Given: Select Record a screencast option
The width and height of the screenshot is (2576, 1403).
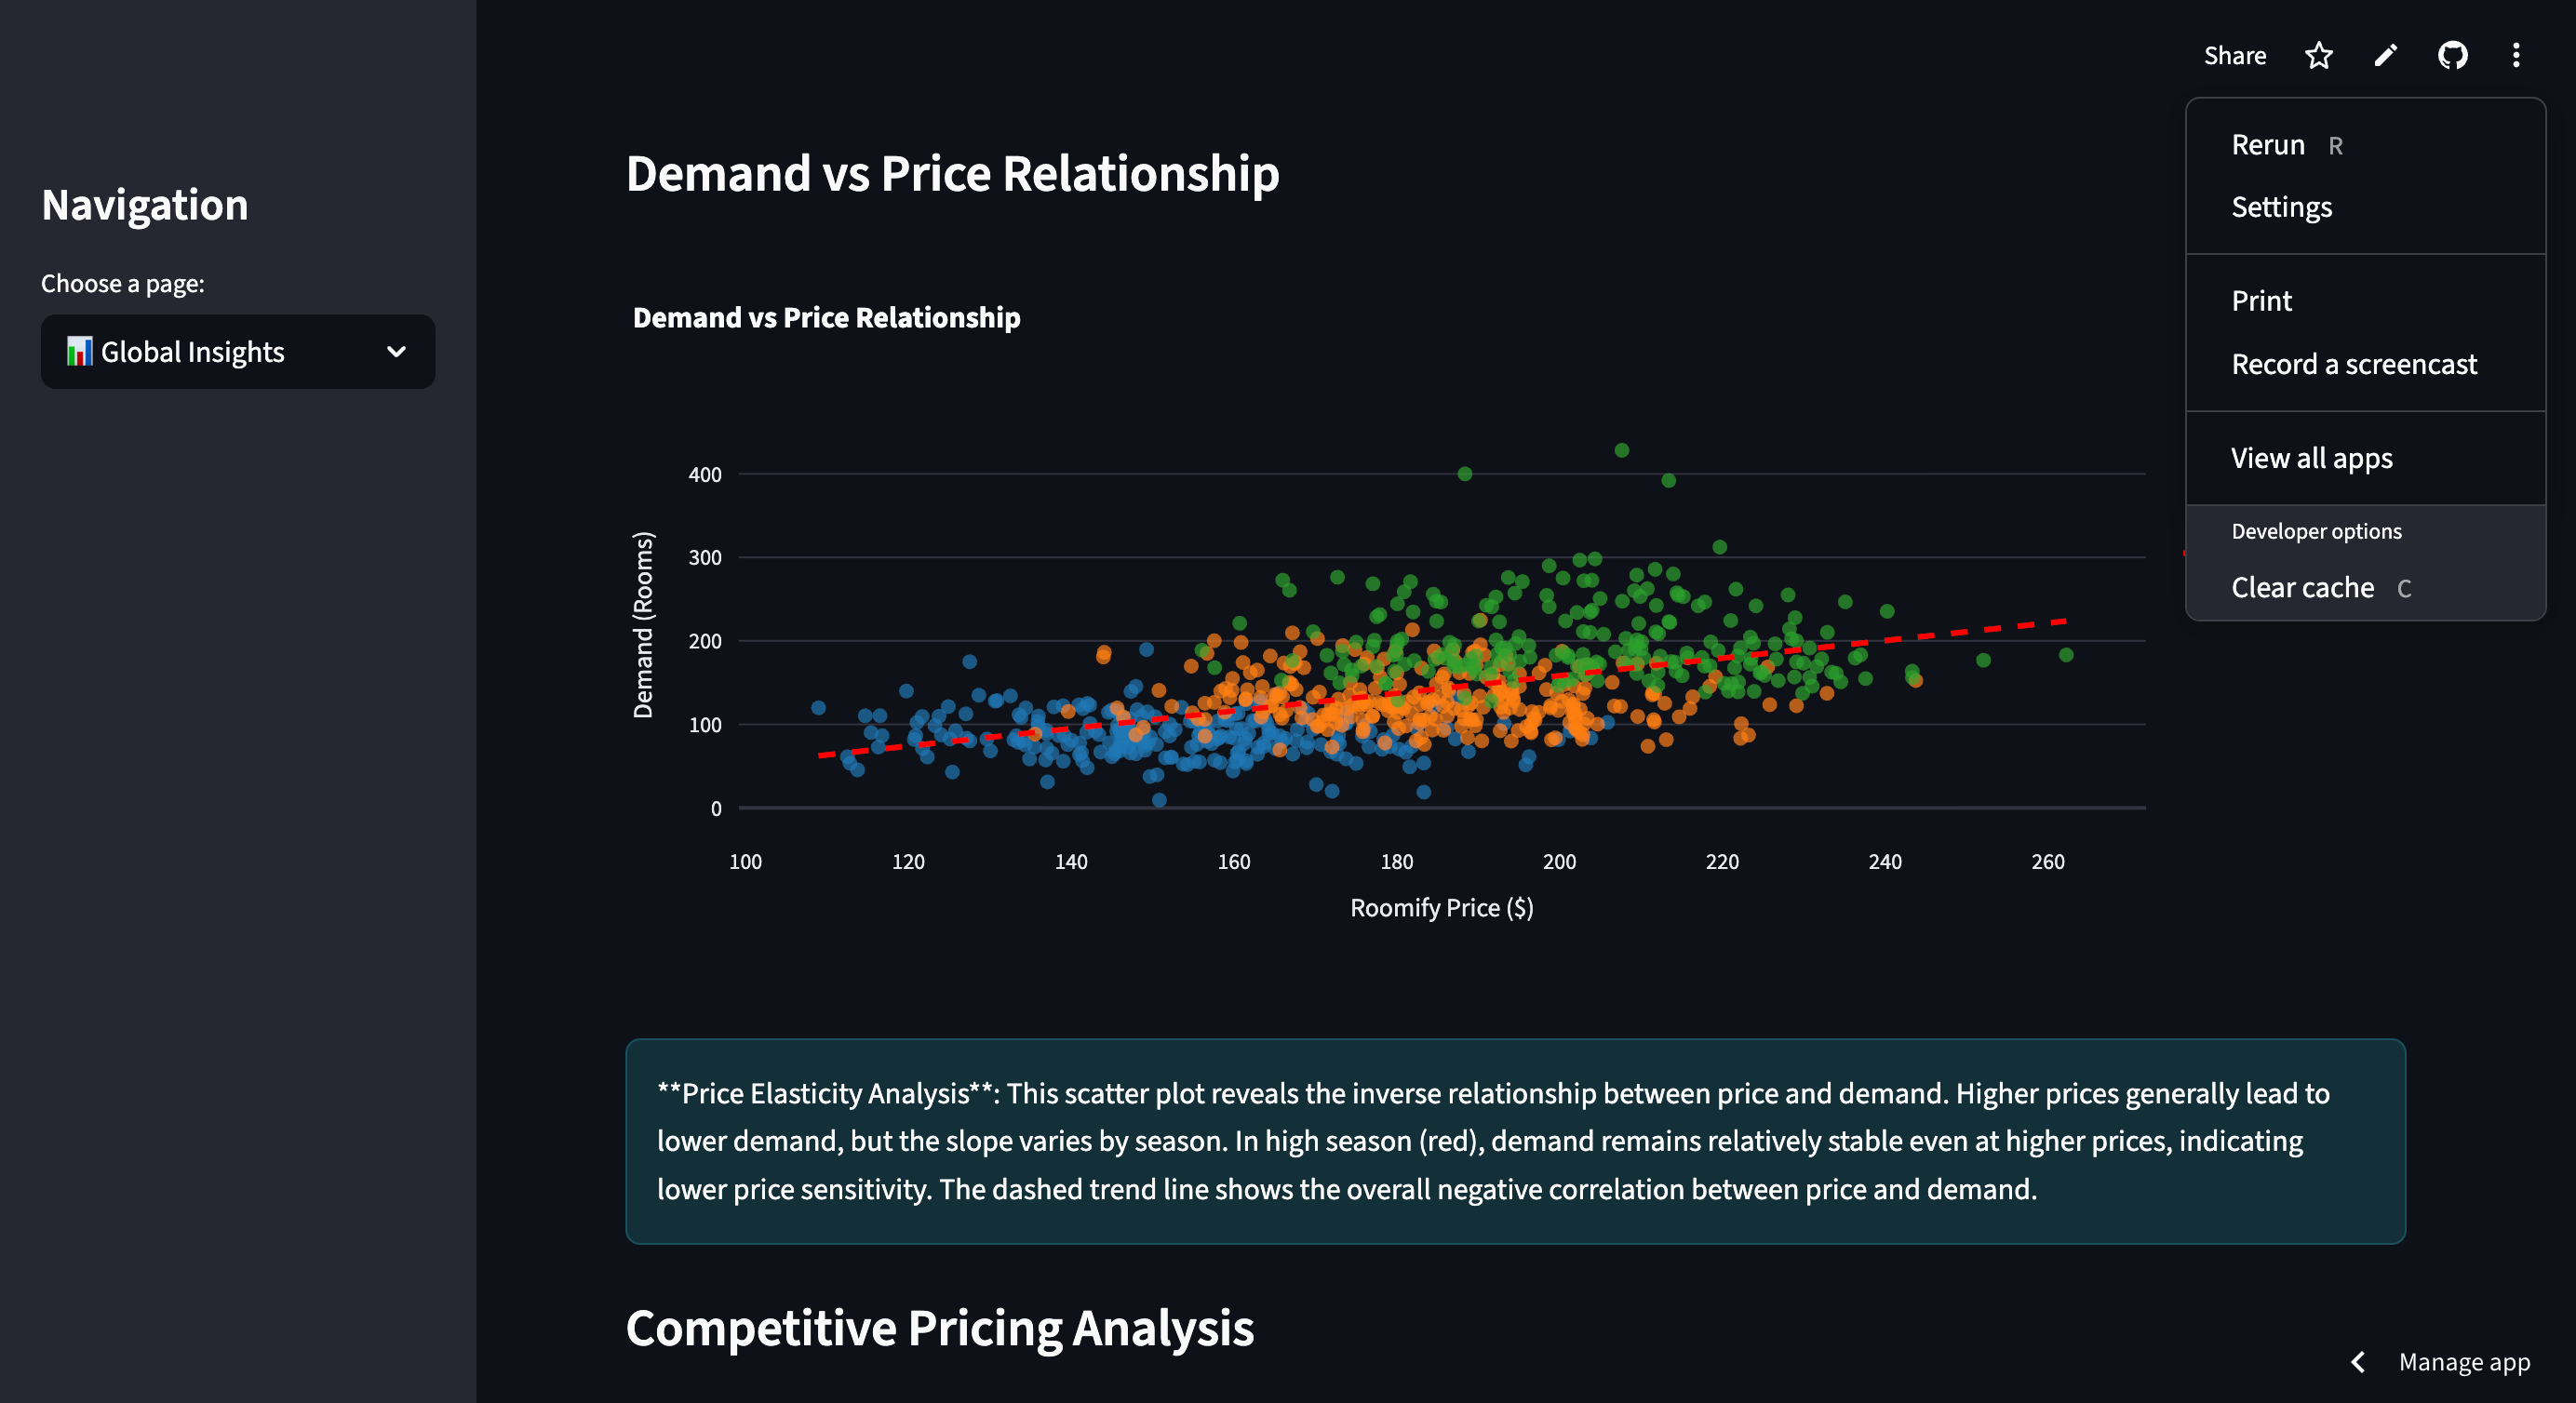Looking at the screenshot, I should [x=2353, y=365].
